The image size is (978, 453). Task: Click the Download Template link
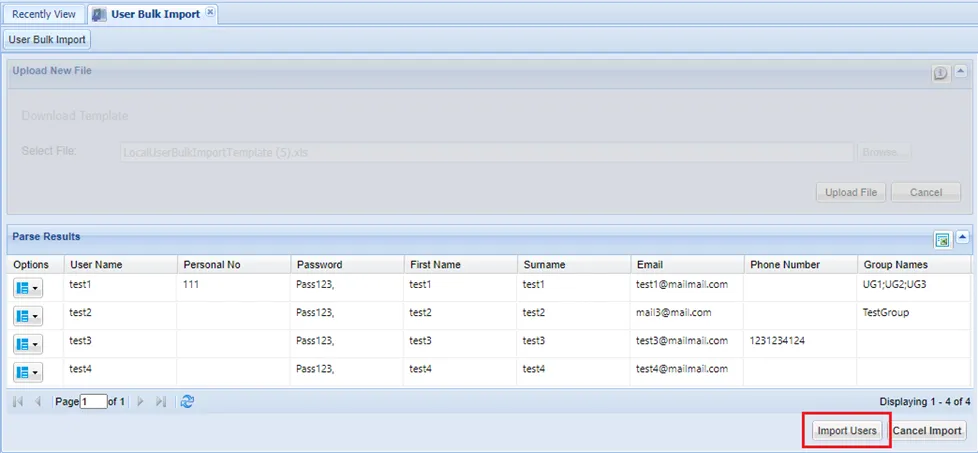[x=75, y=115]
